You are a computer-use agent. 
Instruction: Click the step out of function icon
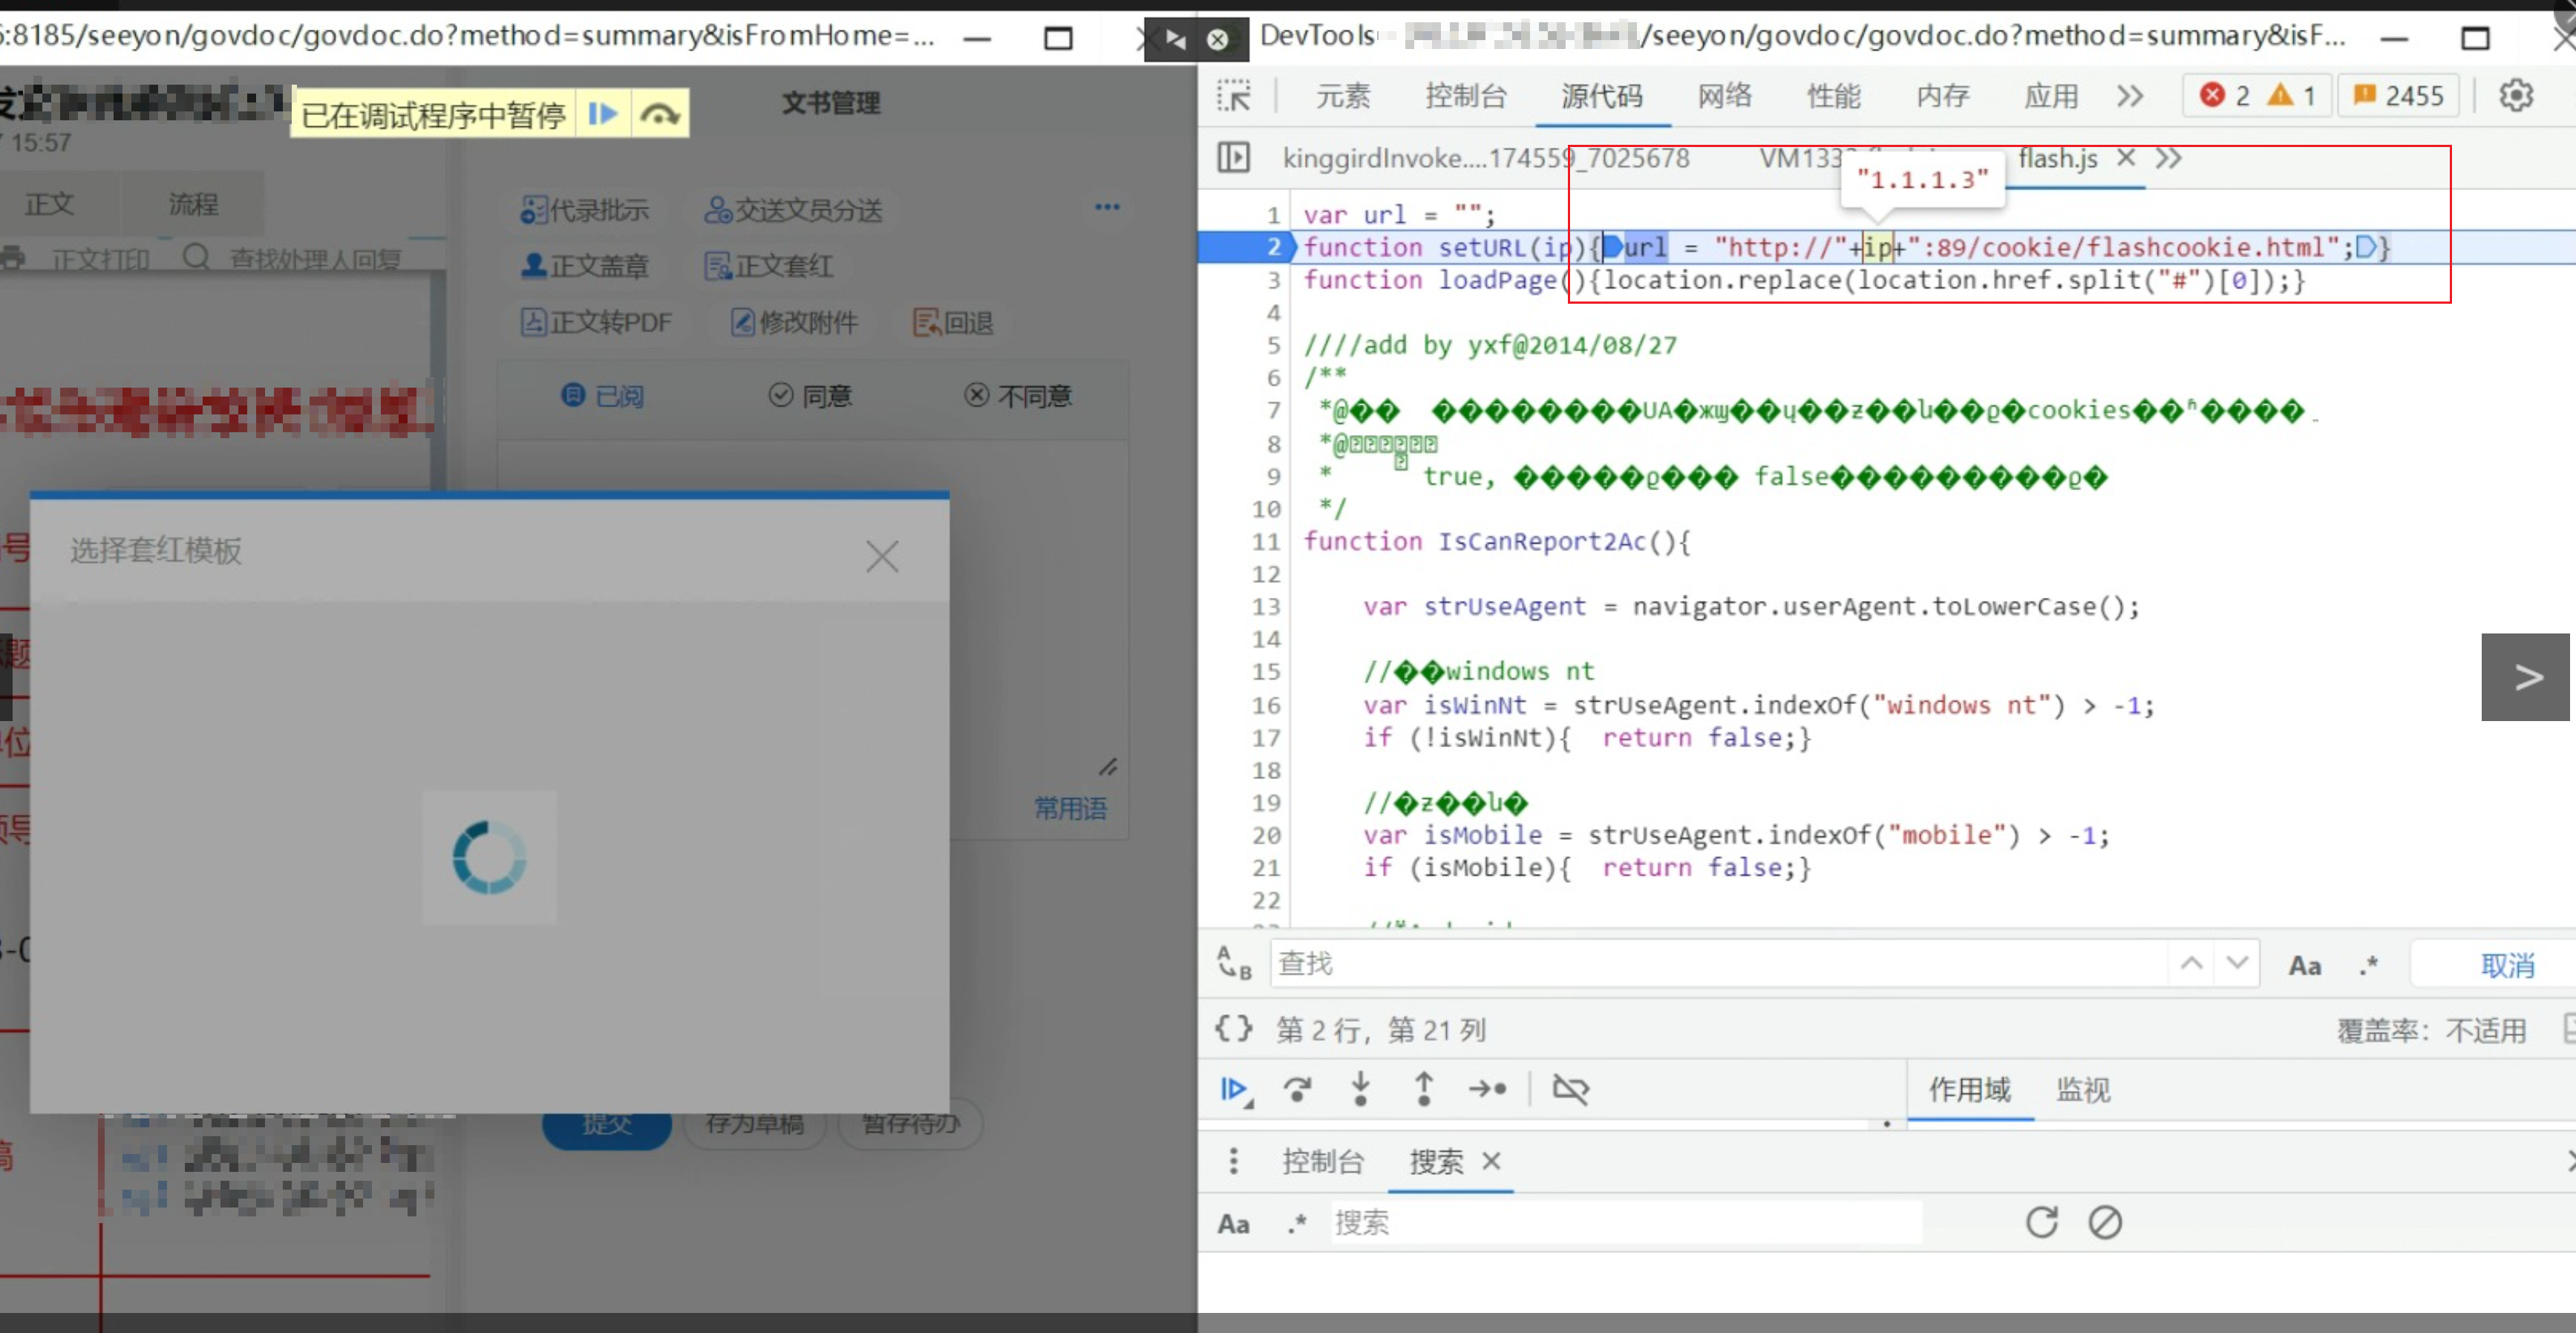pos(1424,1089)
